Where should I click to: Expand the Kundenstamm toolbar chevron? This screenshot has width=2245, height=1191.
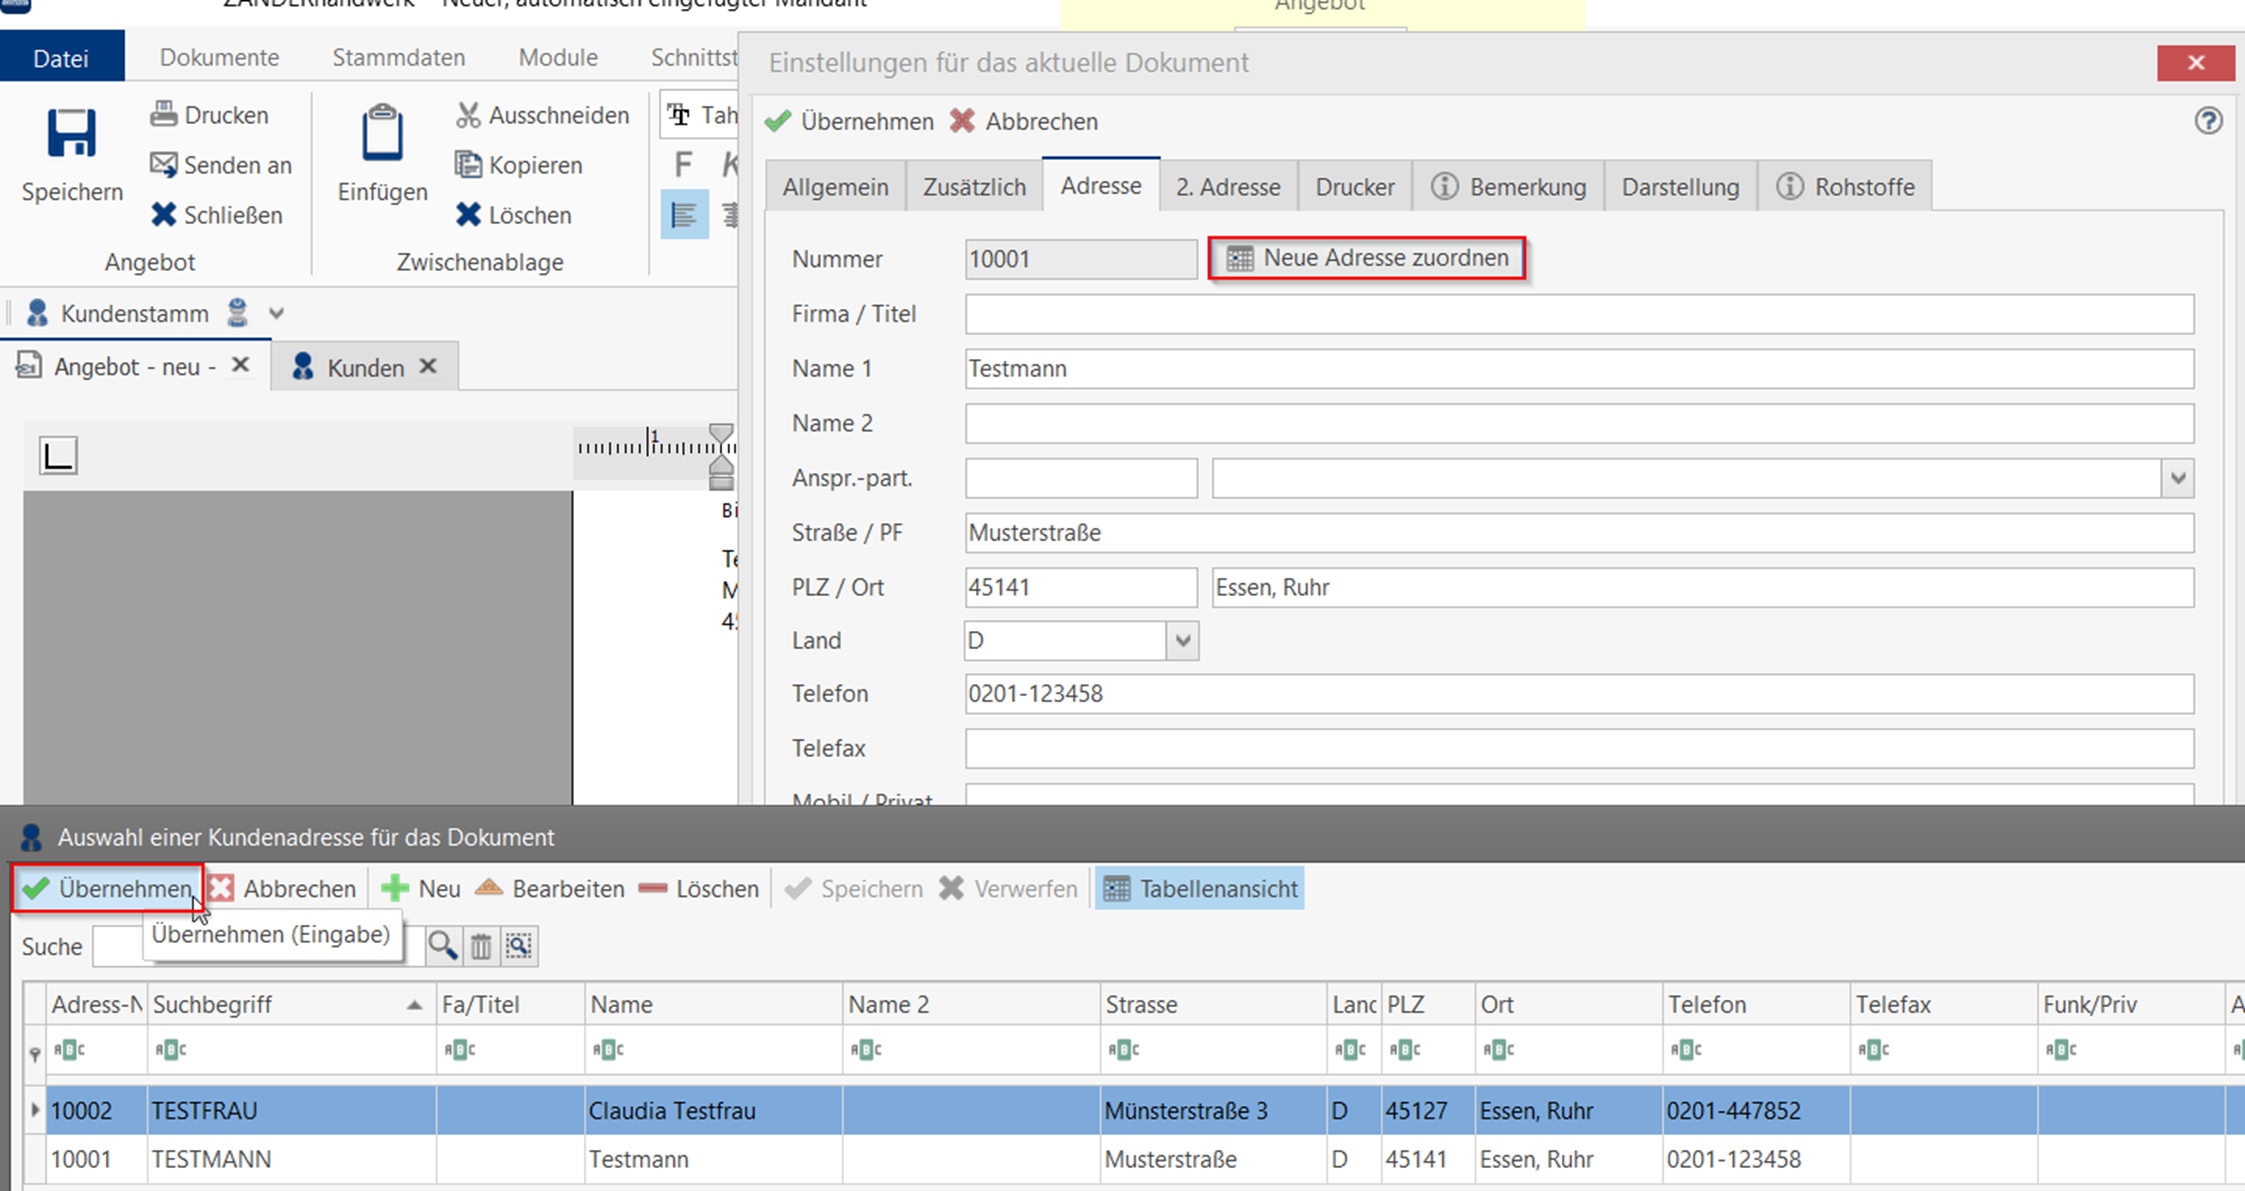(x=277, y=313)
